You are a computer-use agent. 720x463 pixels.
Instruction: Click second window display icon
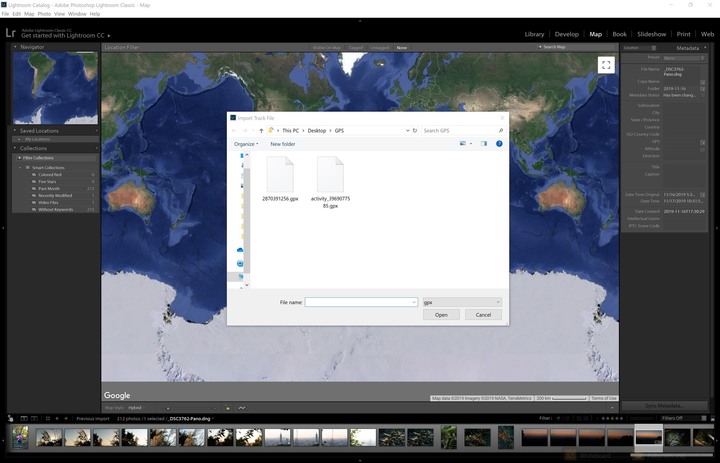pyautogui.click(x=34, y=418)
